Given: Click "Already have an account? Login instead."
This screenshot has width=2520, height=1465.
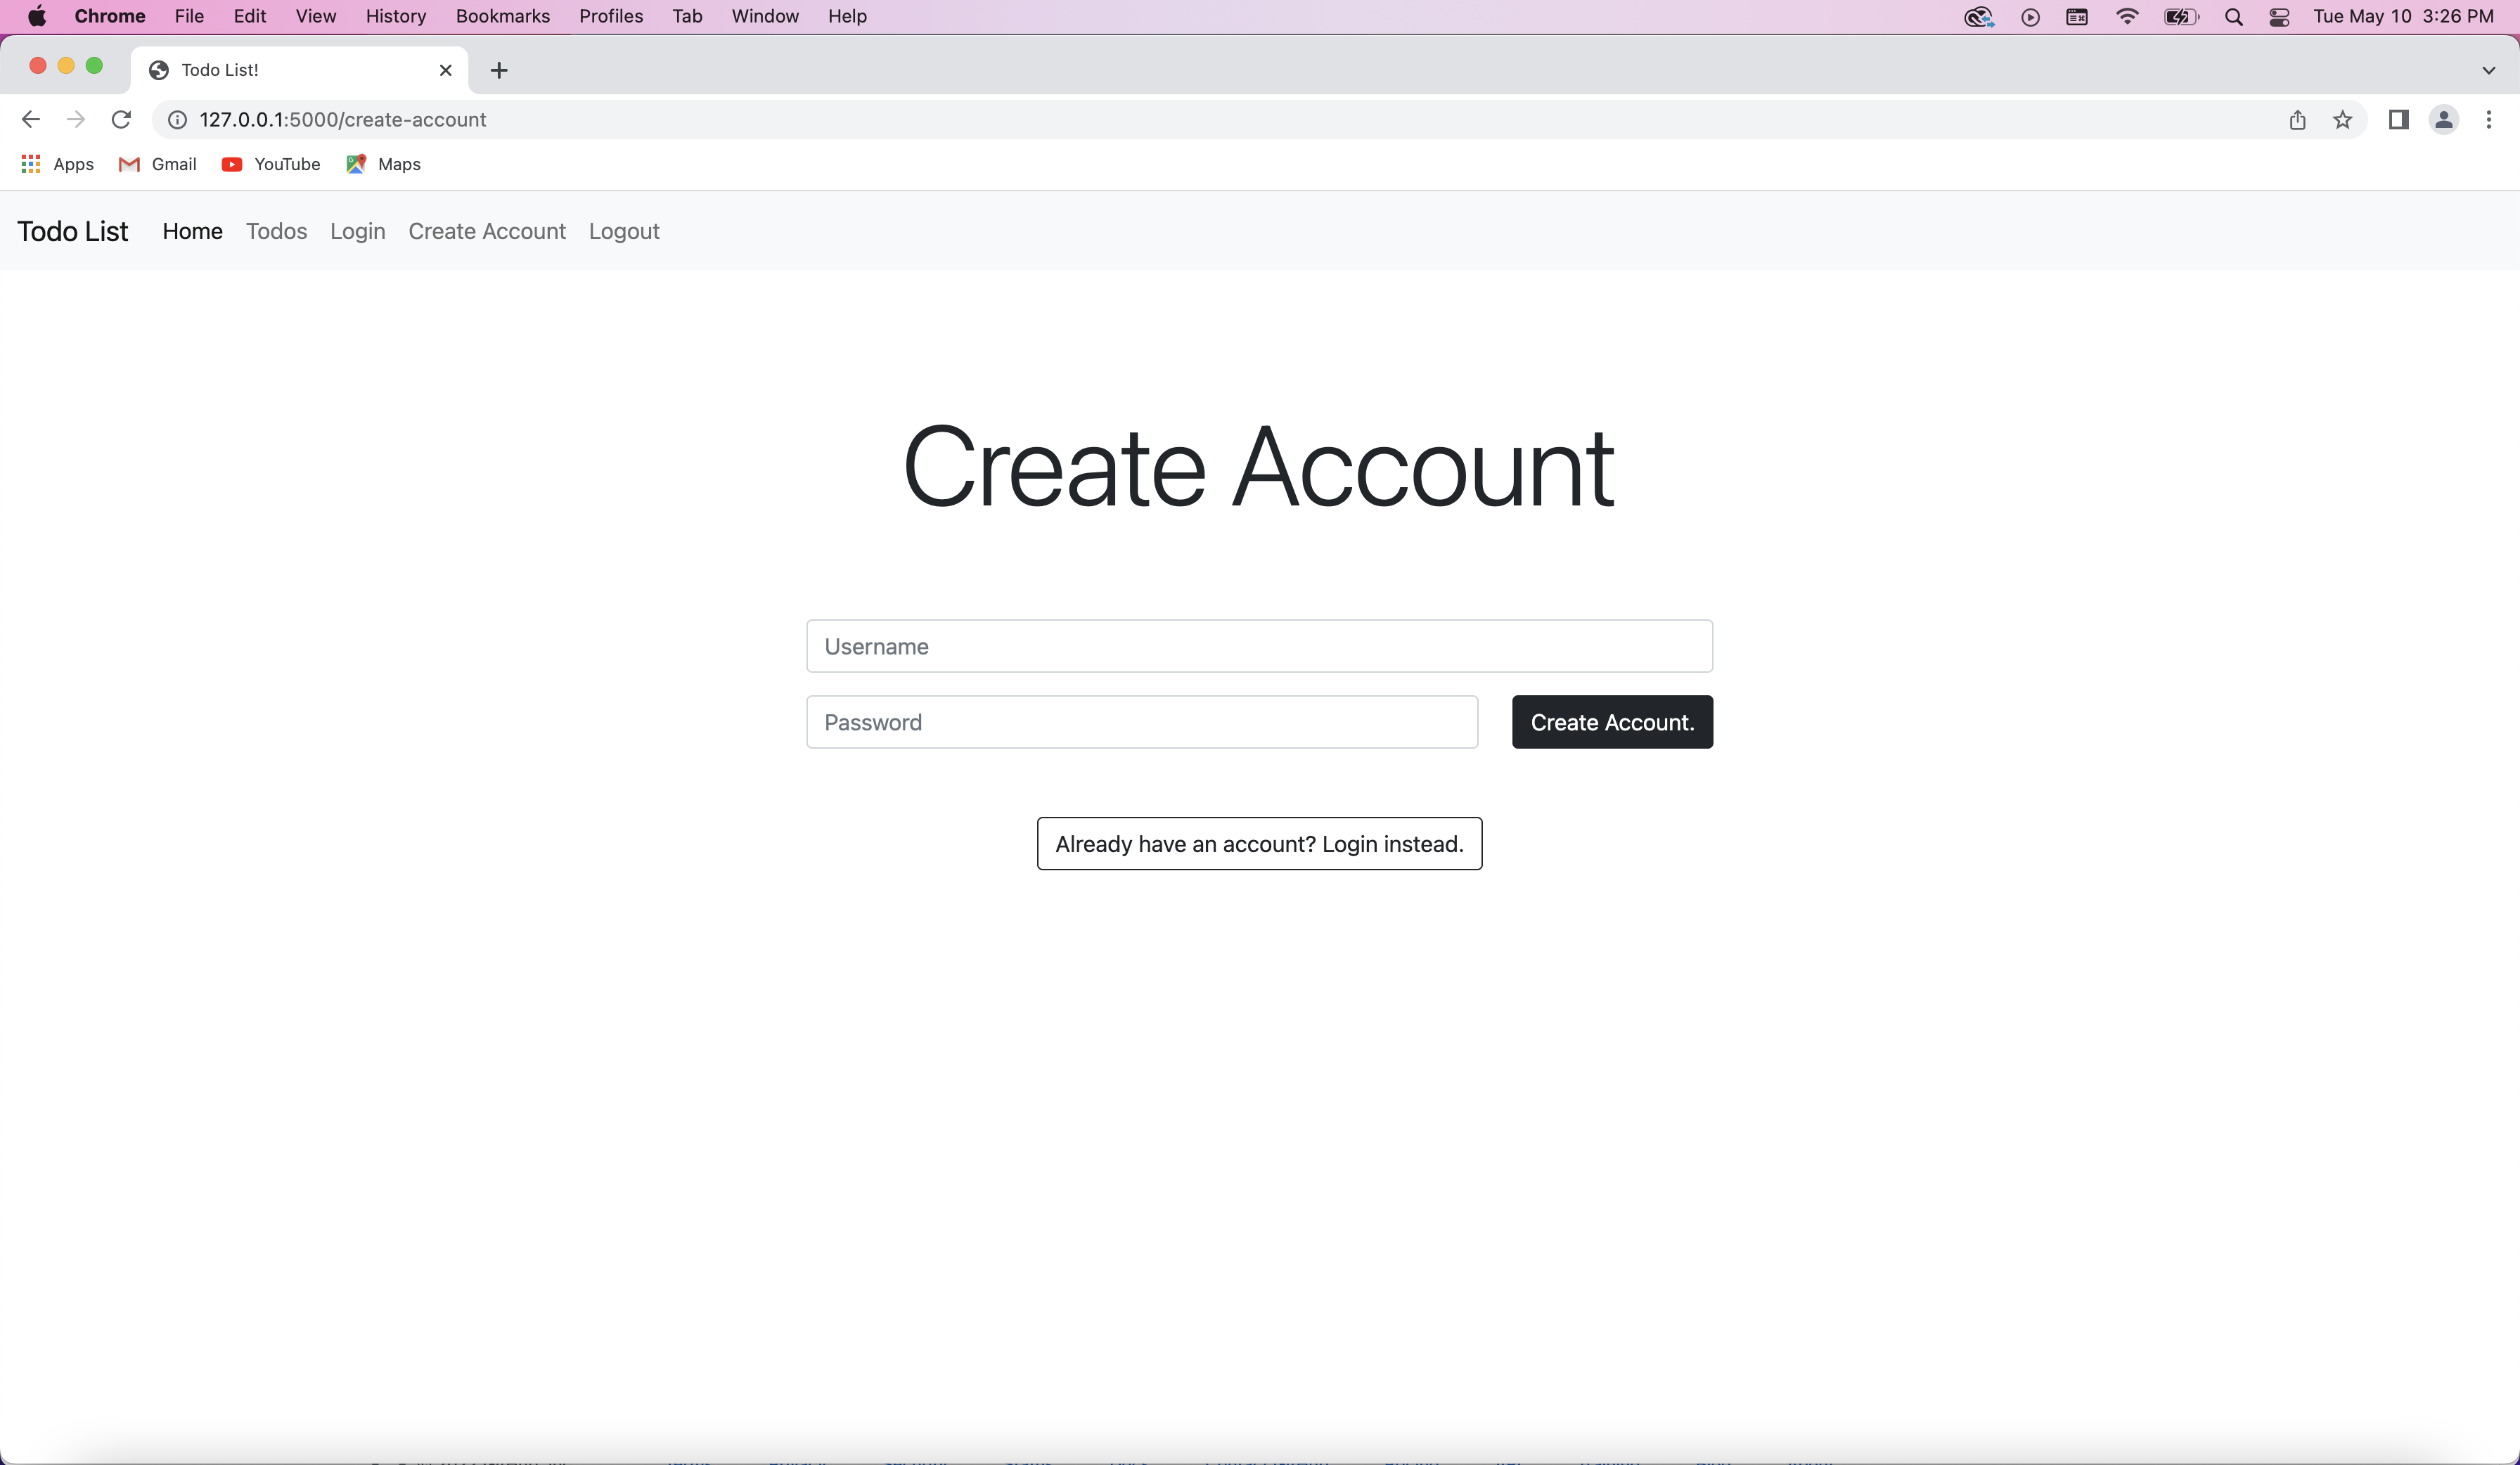Looking at the screenshot, I should point(1259,843).
